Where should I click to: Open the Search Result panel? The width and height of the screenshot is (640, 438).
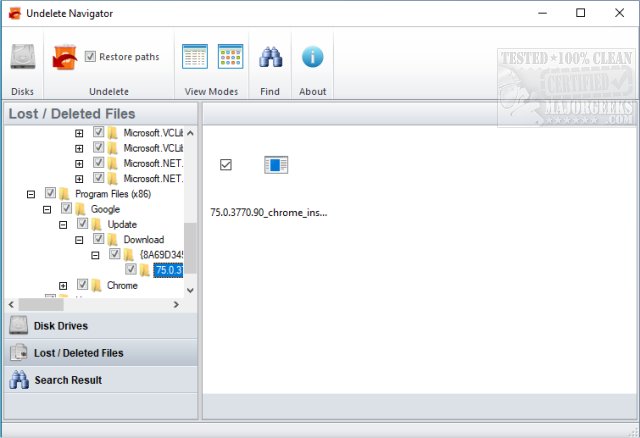tap(101, 380)
